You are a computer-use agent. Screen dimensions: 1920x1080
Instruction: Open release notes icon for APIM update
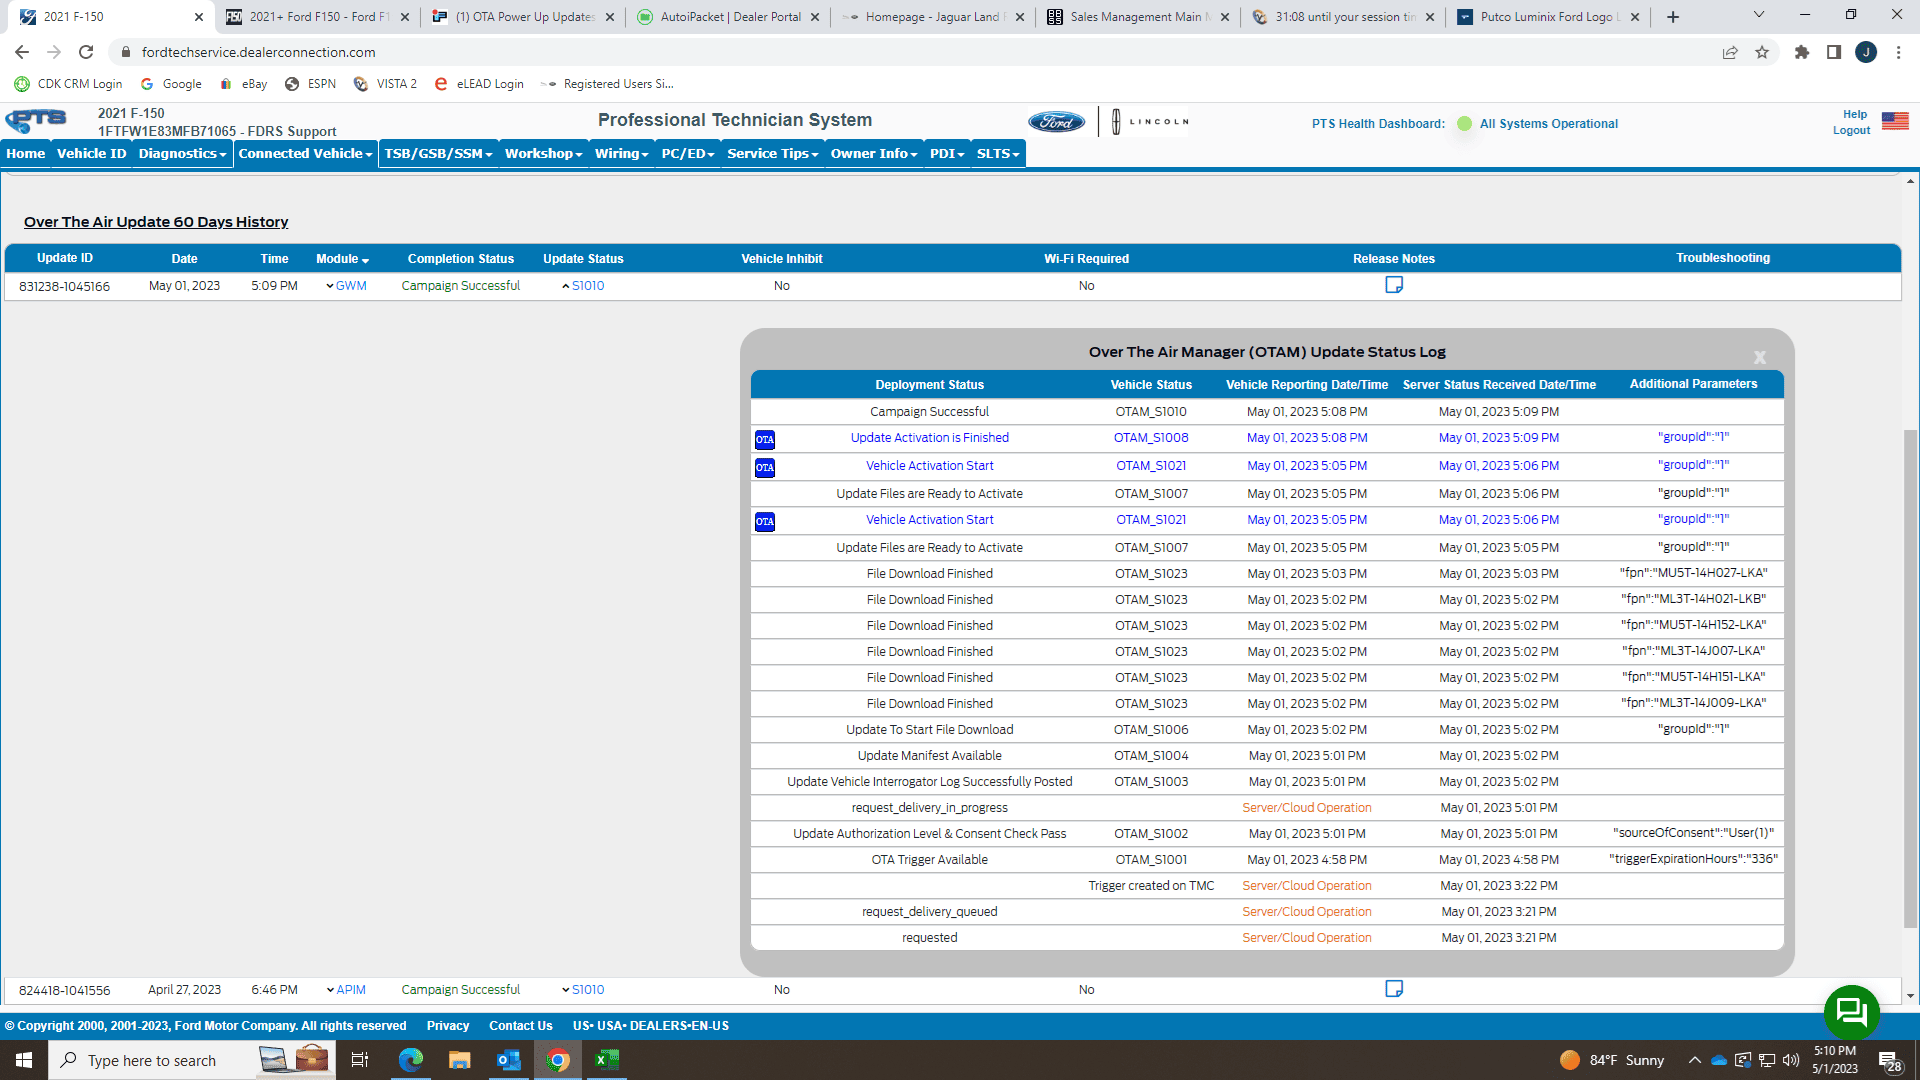1393,989
